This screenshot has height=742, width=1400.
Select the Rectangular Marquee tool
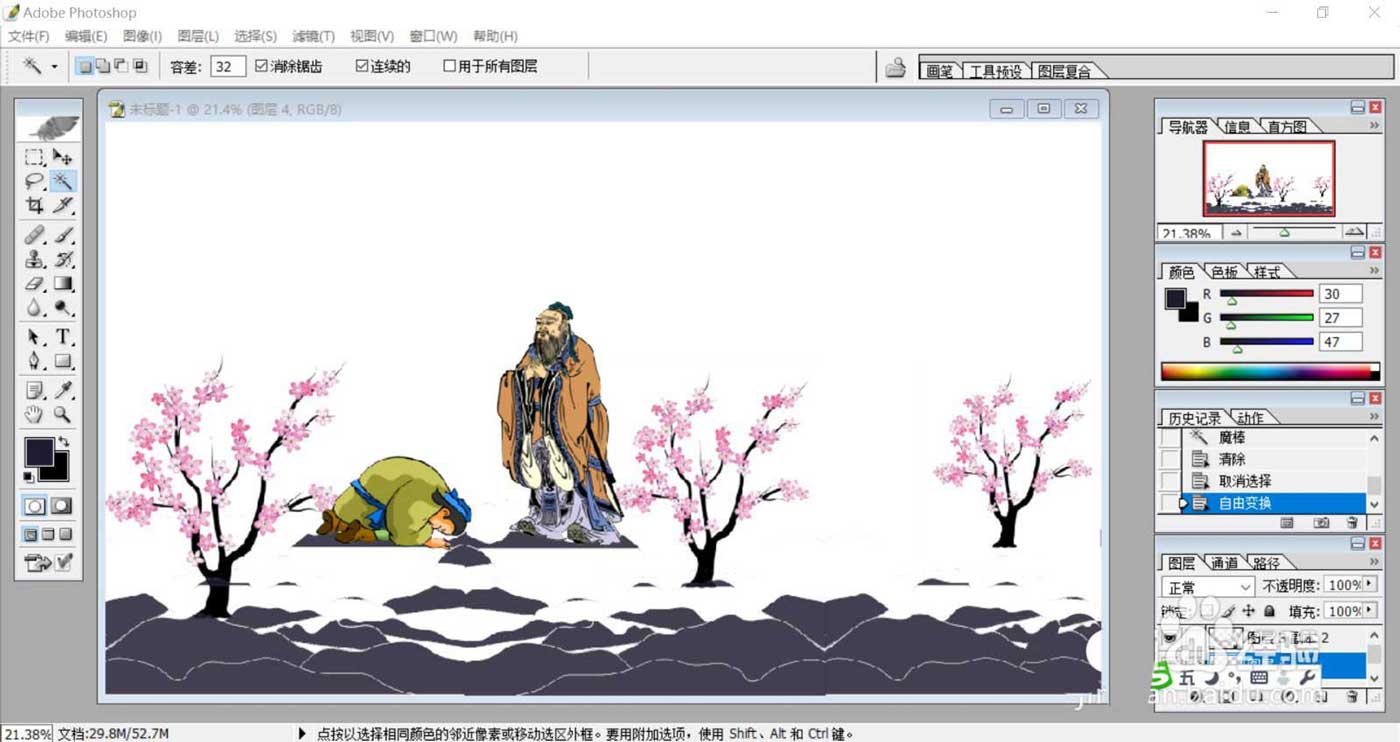click(34, 157)
